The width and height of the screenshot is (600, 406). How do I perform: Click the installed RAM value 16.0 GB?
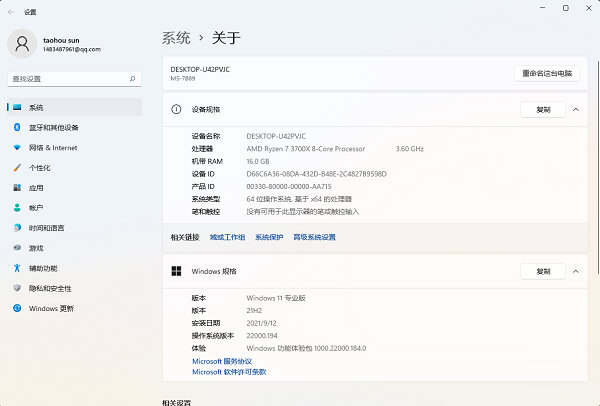click(x=258, y=161)
